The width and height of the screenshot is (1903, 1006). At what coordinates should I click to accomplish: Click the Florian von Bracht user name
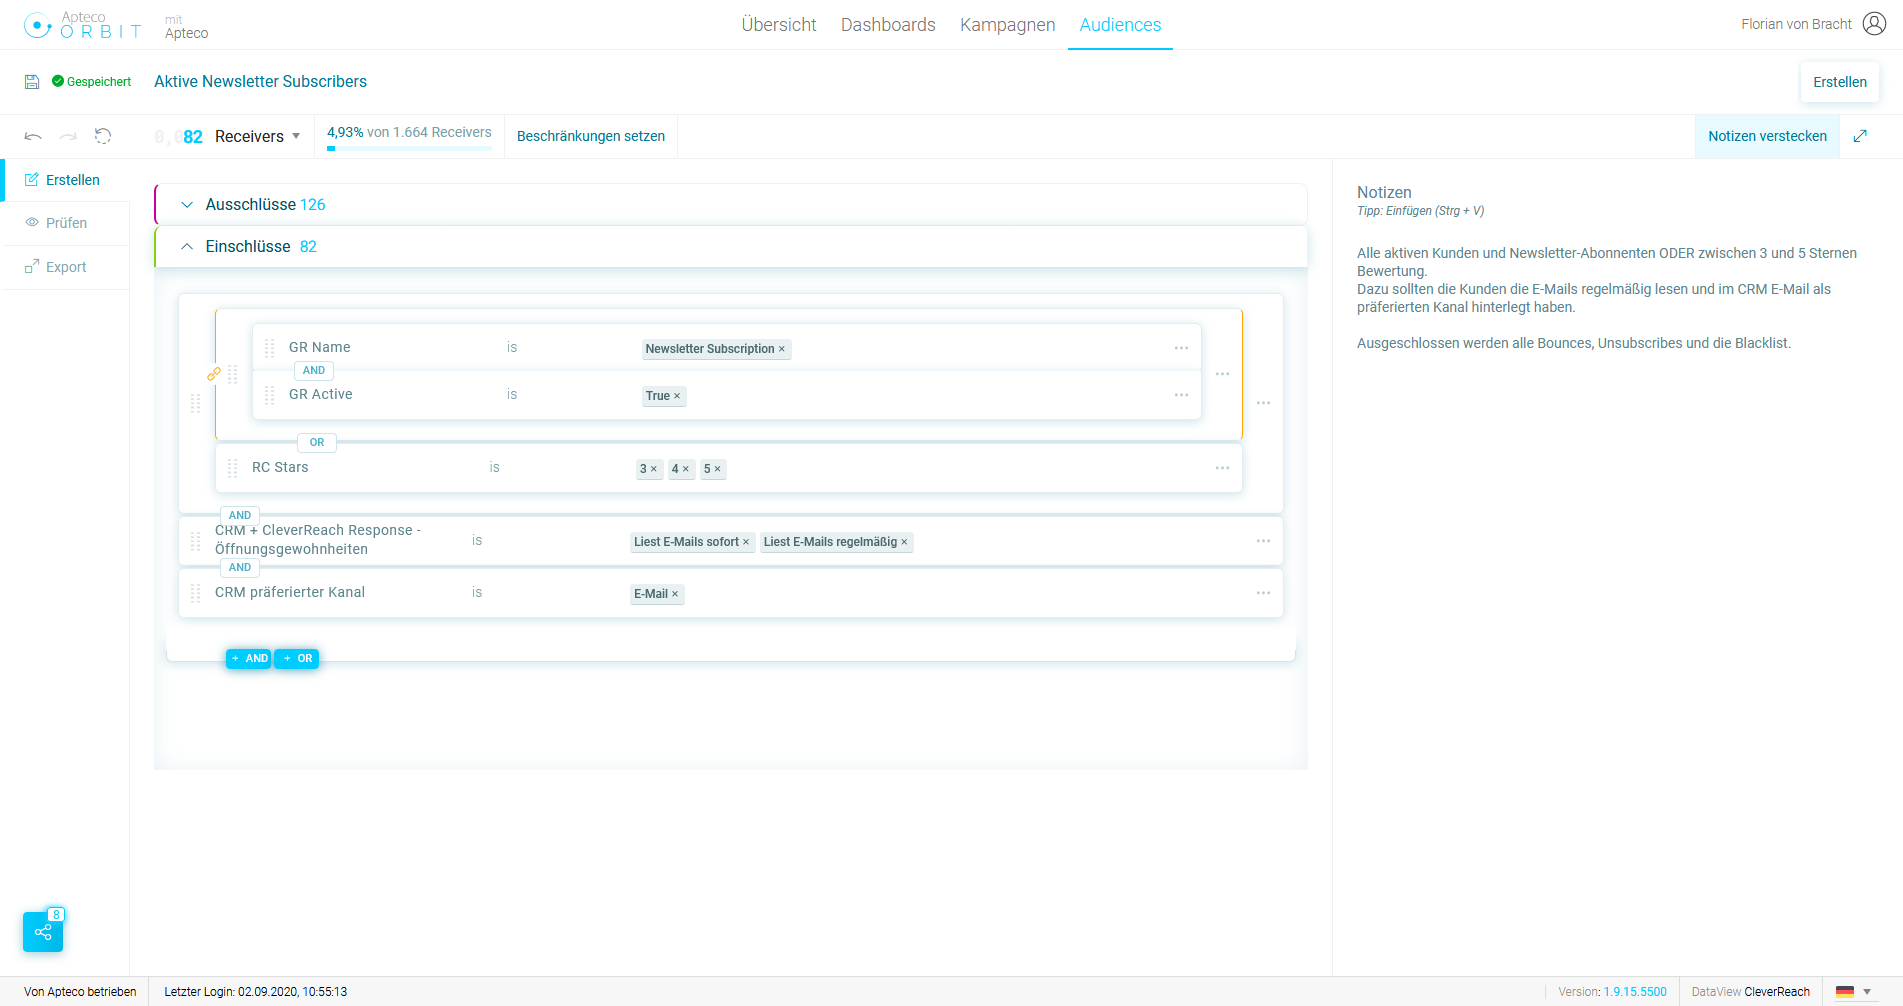1796,24
